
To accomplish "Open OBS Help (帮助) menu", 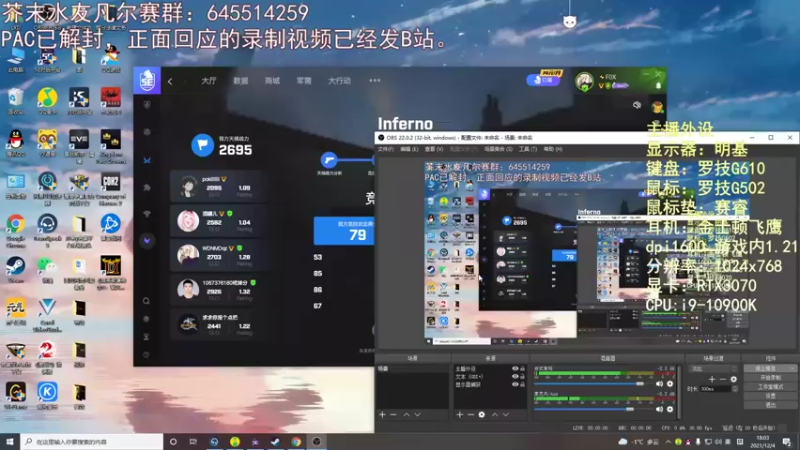I will point(553,149).
